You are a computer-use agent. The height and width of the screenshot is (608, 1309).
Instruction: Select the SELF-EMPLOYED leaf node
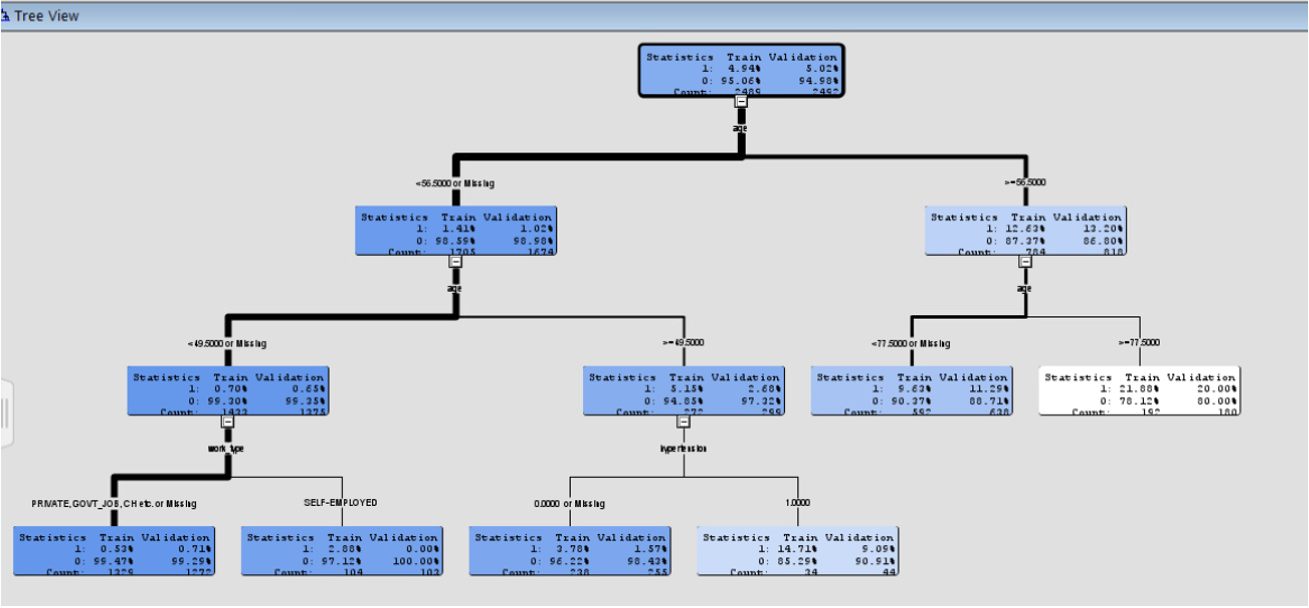pos(341,550)
